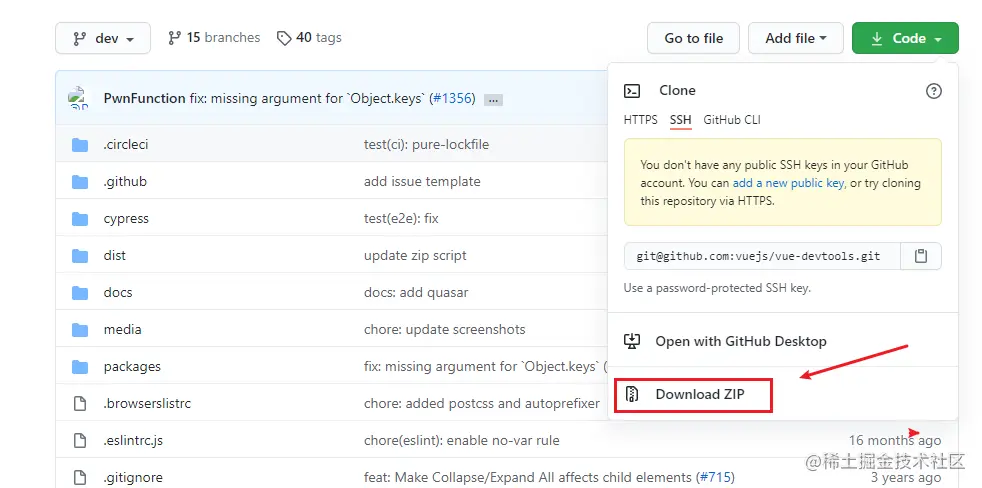Image resolution: width=982 pixels, height=488 pixels.
Task: Open commit docs: add quasar
Action: pos(416,293)
